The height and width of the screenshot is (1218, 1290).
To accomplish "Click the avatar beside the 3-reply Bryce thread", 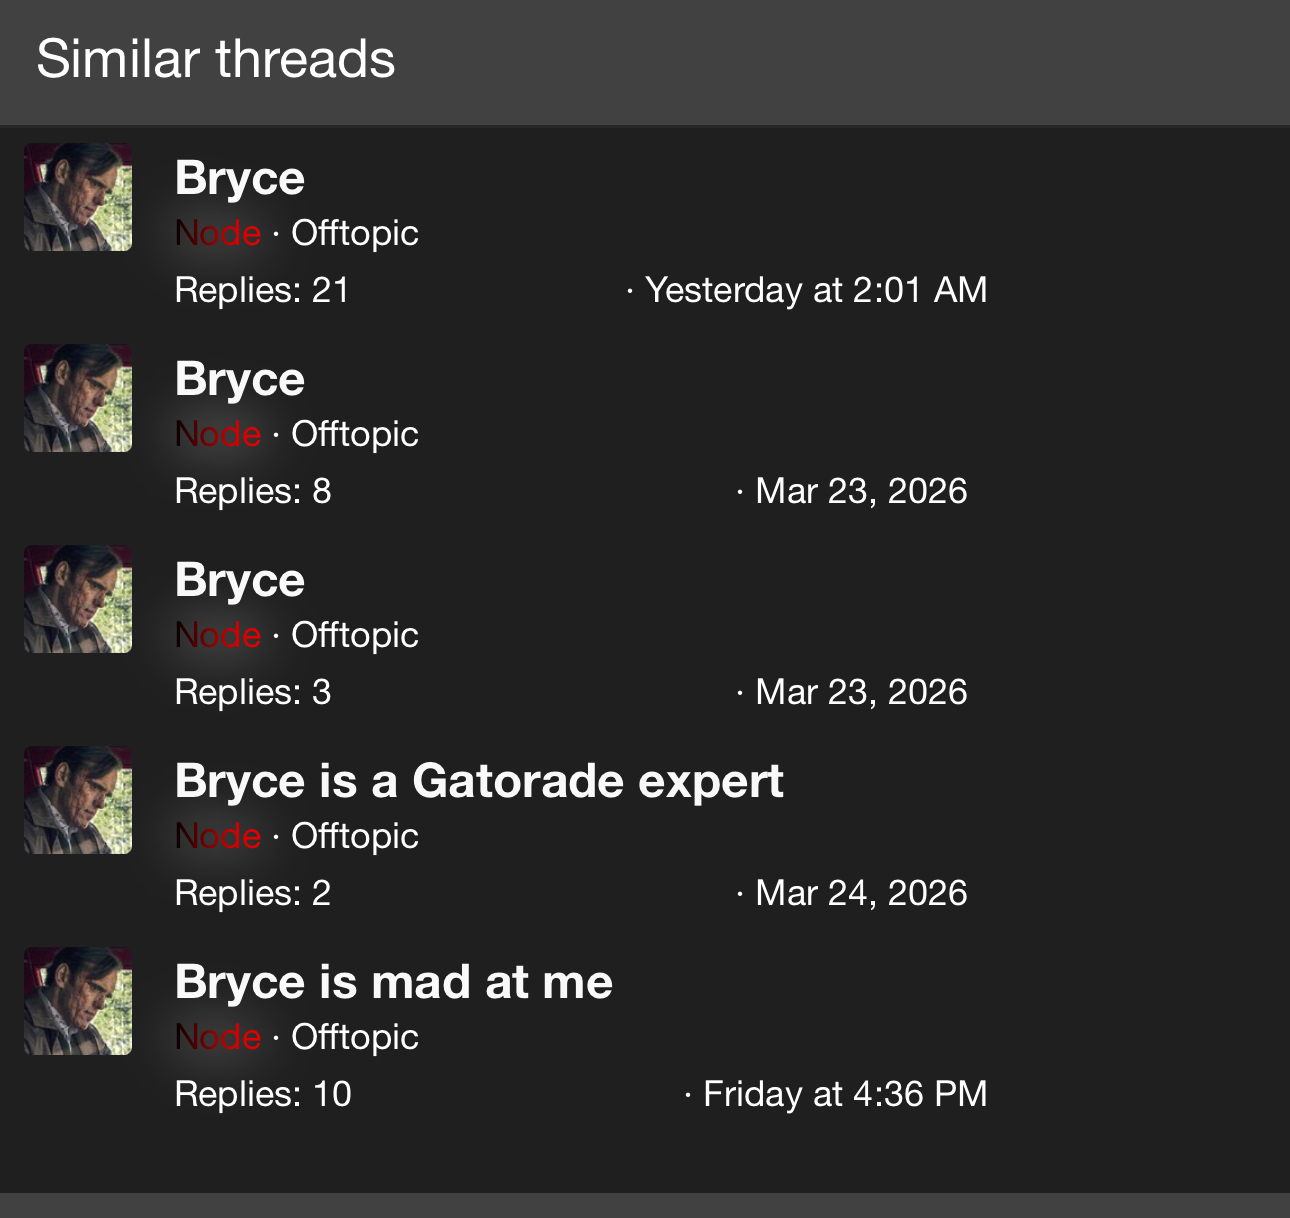I will (x=78, y=599).
